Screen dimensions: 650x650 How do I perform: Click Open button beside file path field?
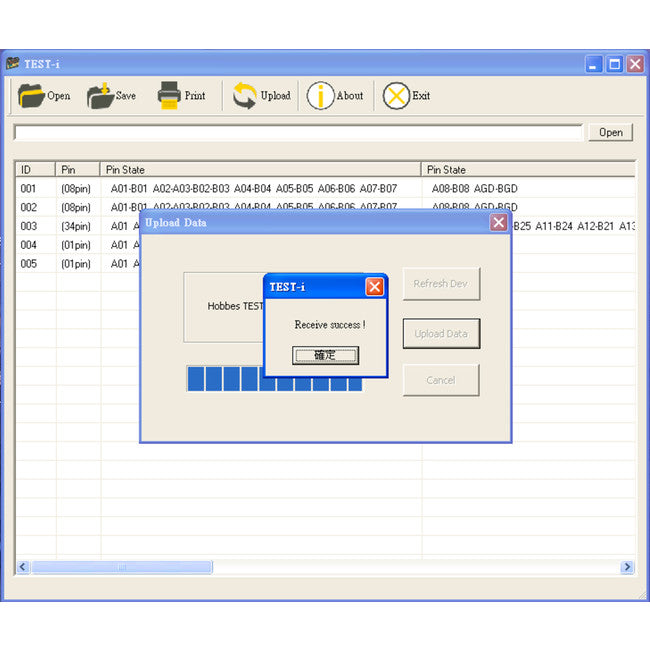pos(611,133)
